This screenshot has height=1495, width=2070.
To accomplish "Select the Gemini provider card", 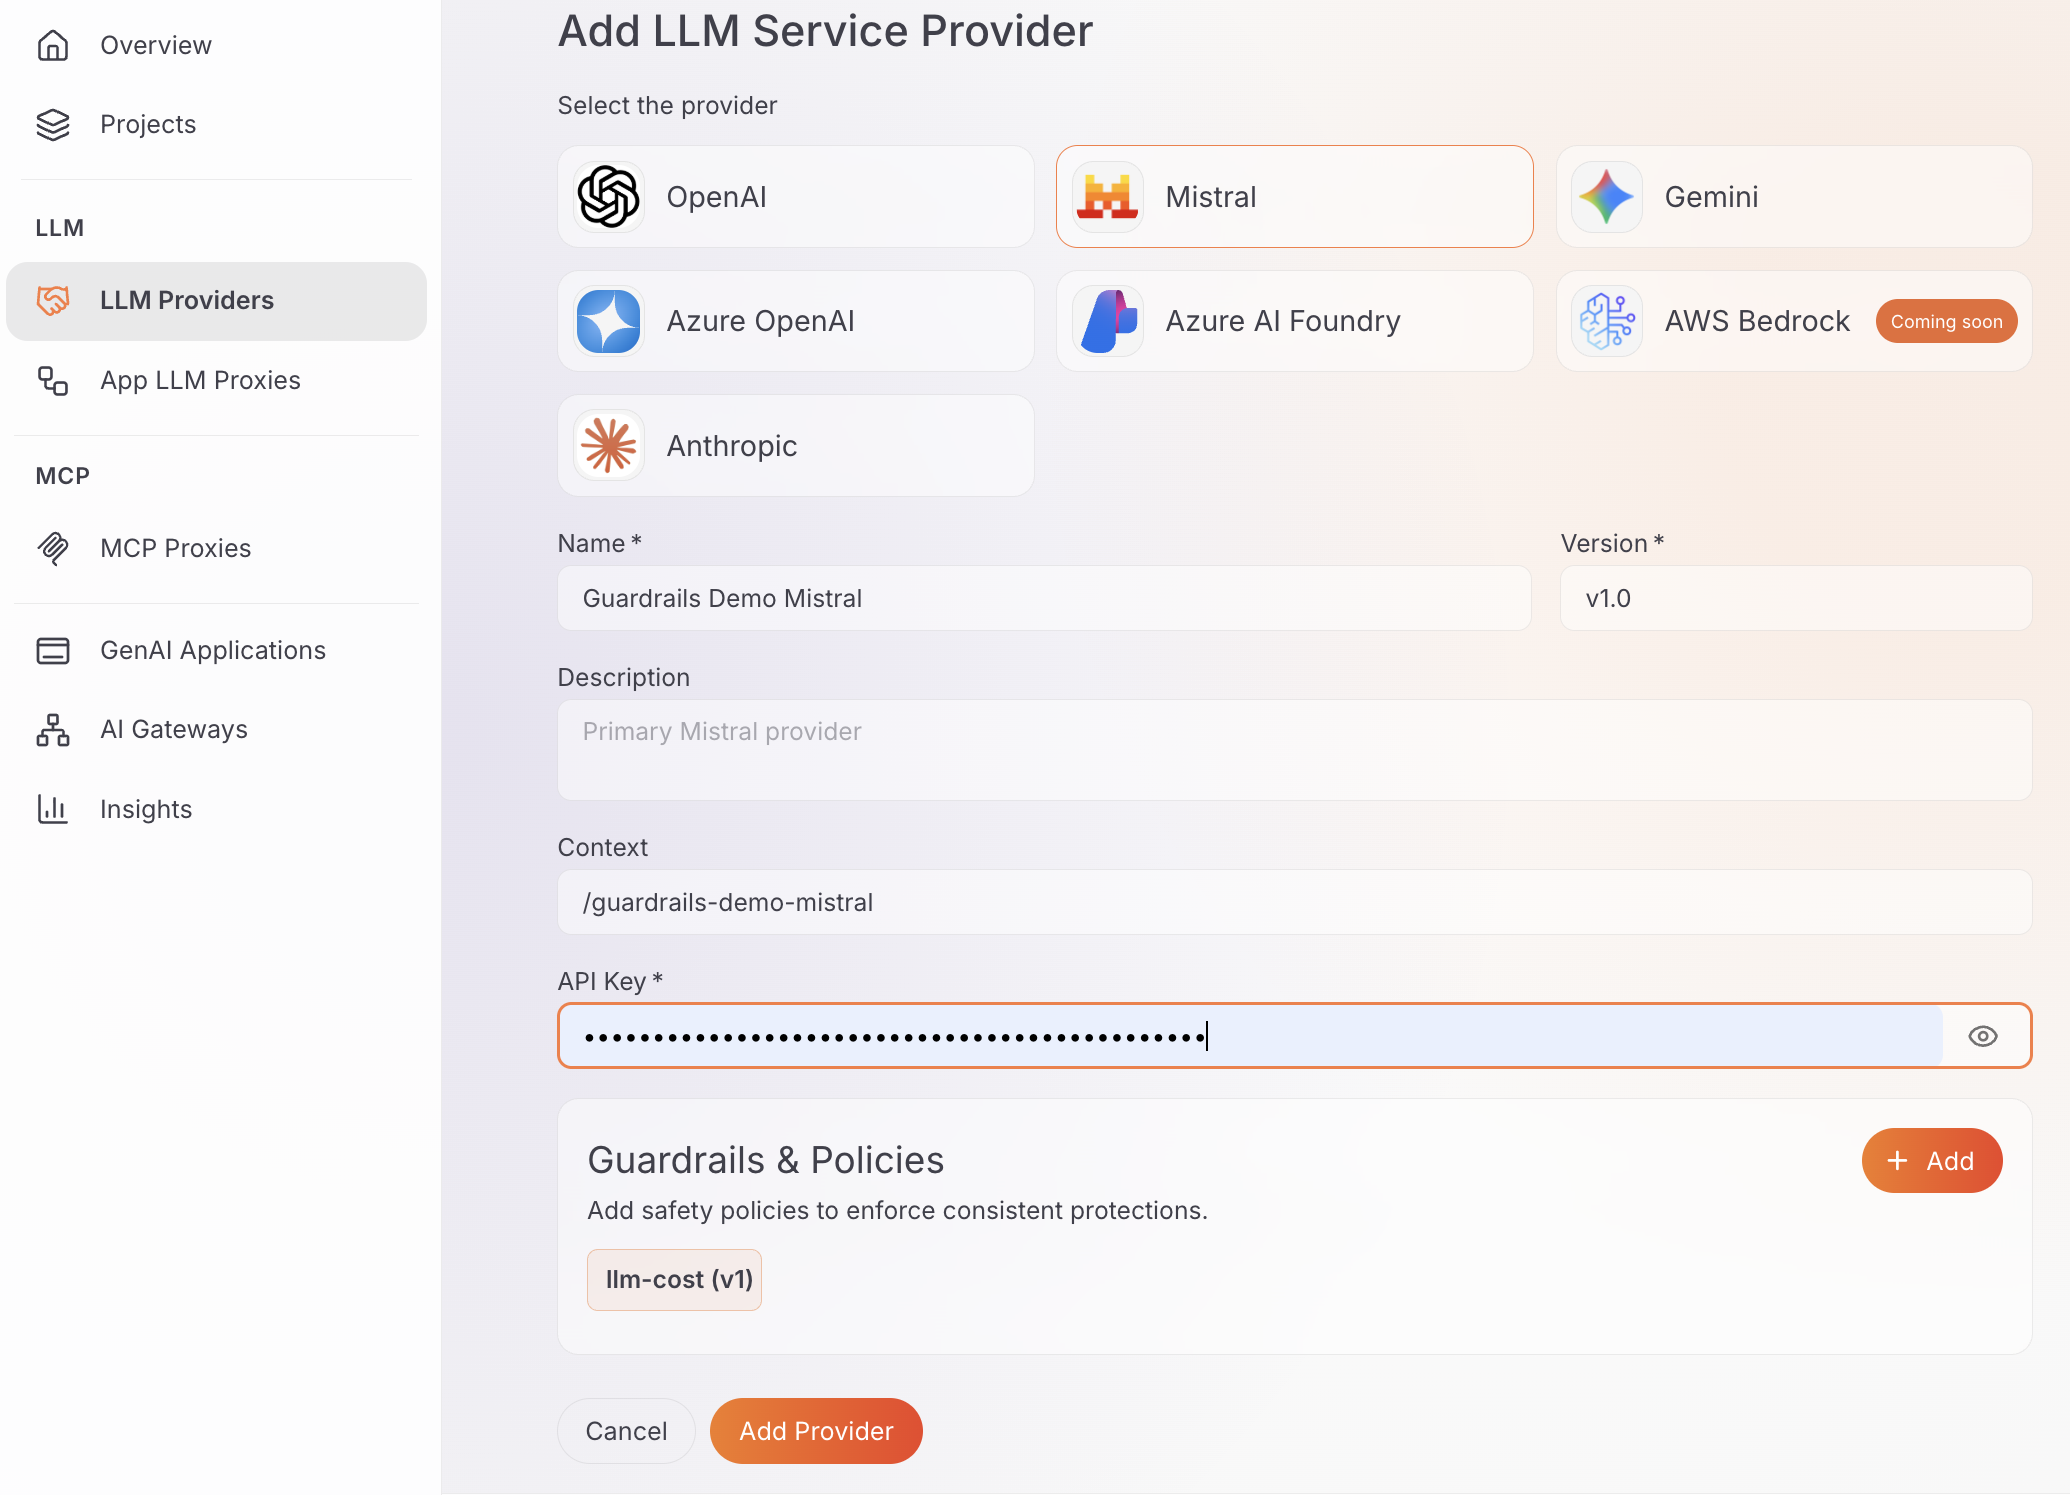I will click(1794, 197).
